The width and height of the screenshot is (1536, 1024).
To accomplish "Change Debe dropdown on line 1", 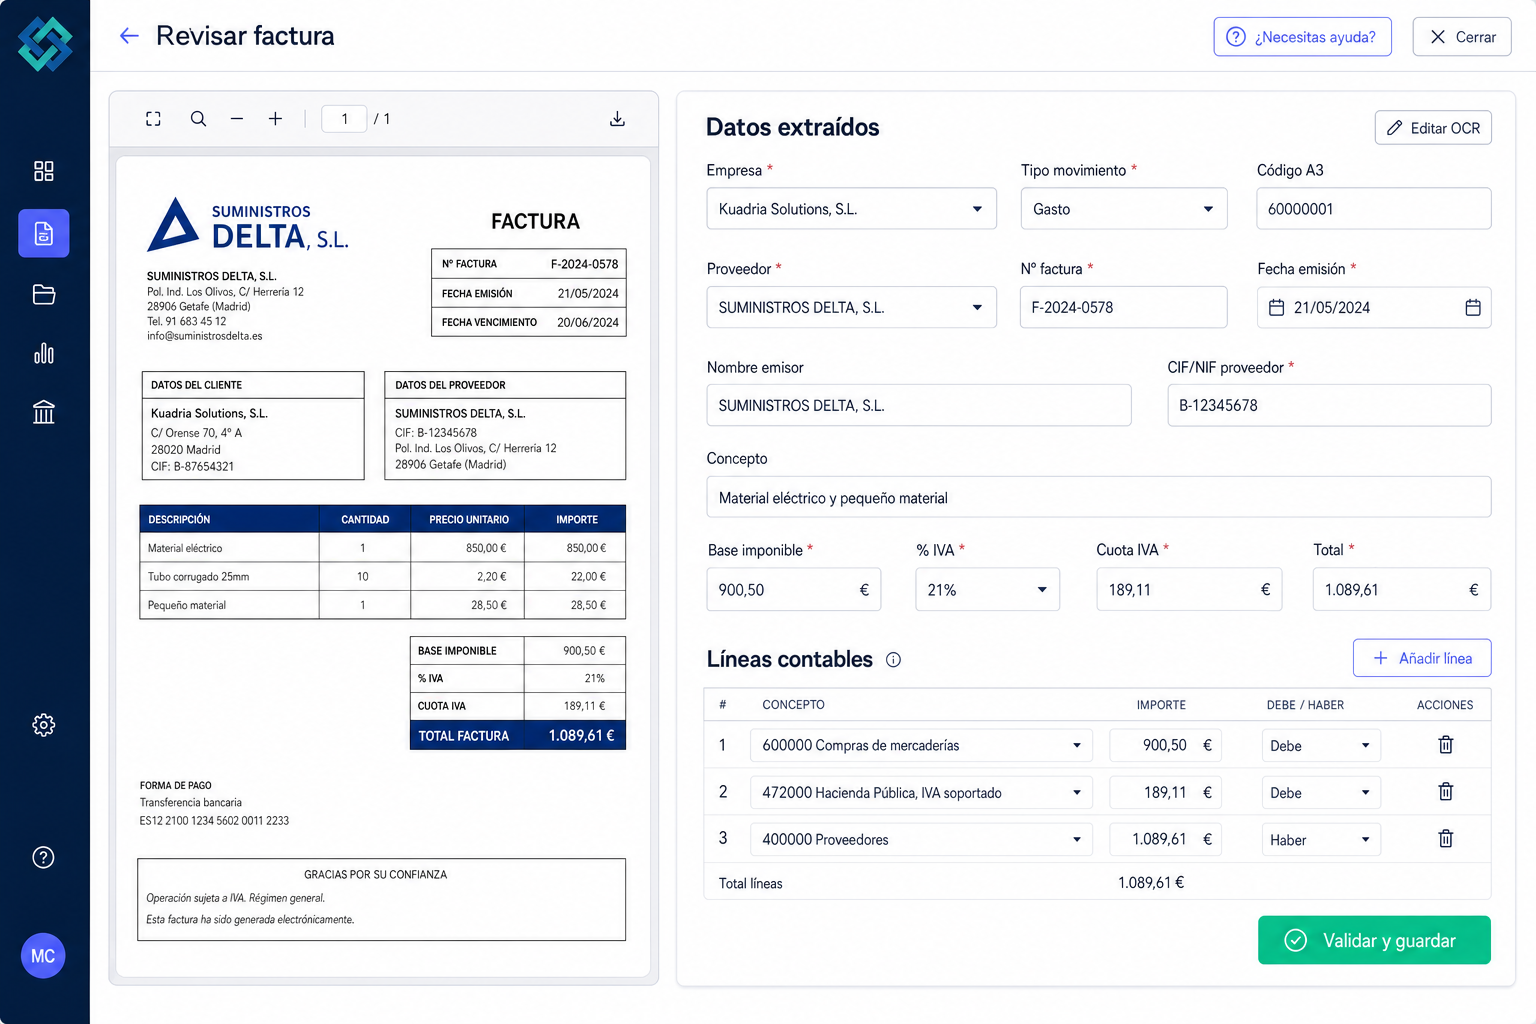I will [x=1321, y=746].
